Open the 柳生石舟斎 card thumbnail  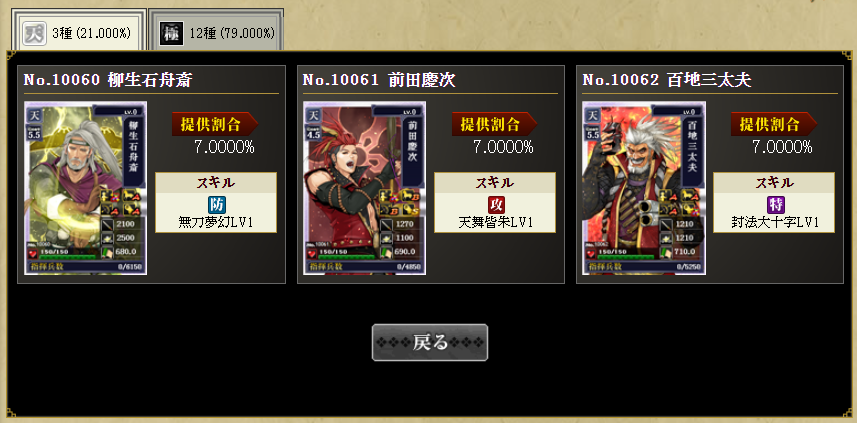pyautogui.click(x=85, y=188)
